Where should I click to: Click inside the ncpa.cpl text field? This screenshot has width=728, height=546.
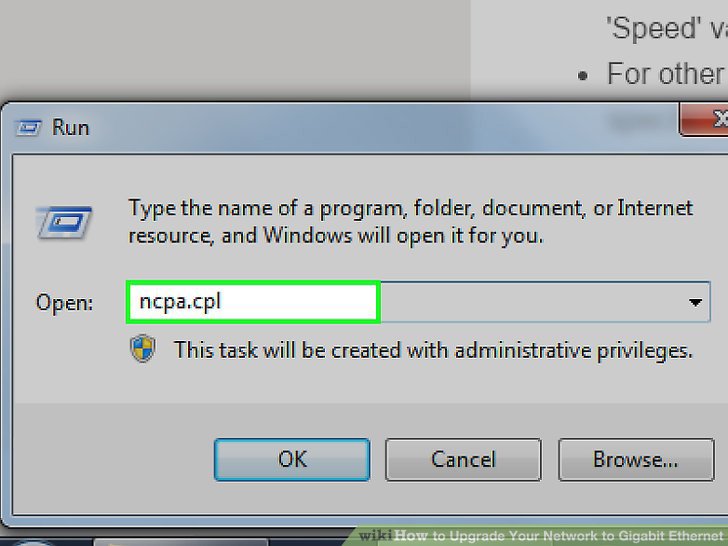[x=252, y=302]
